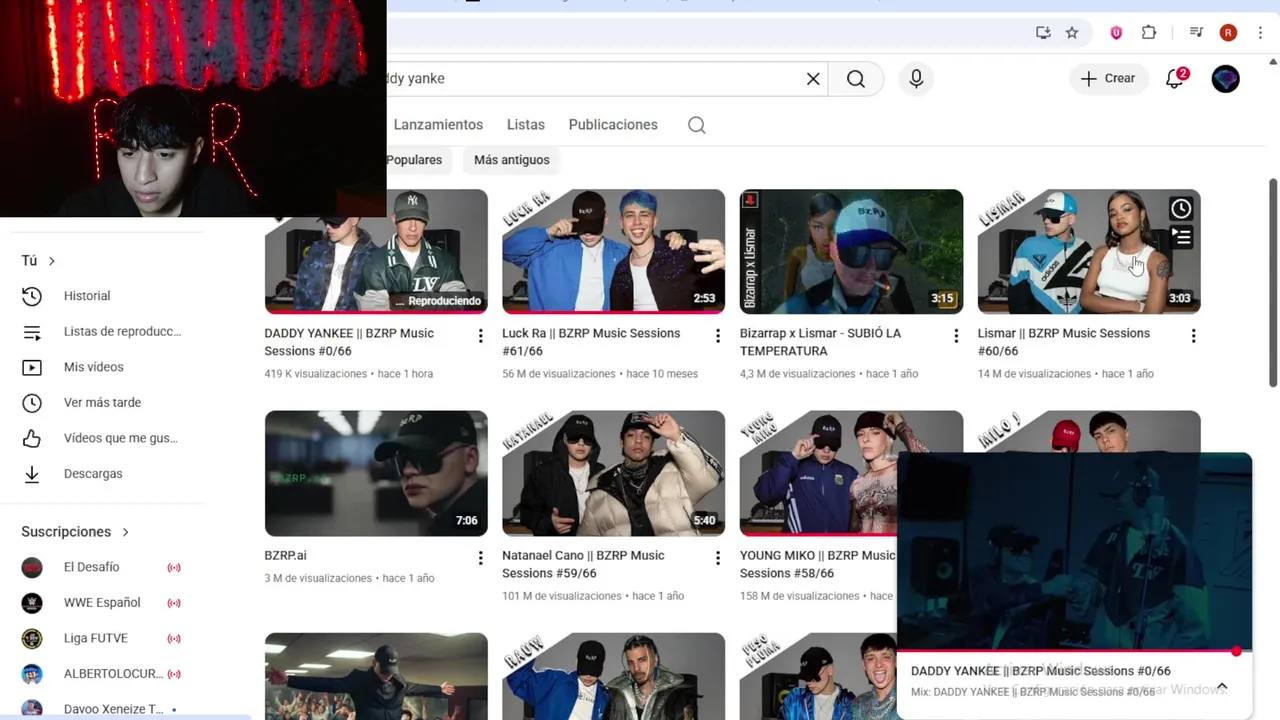Click Watch later clock on Lismar thumbnail
Screen dimensions: 1280x720
click(1181, 208)
